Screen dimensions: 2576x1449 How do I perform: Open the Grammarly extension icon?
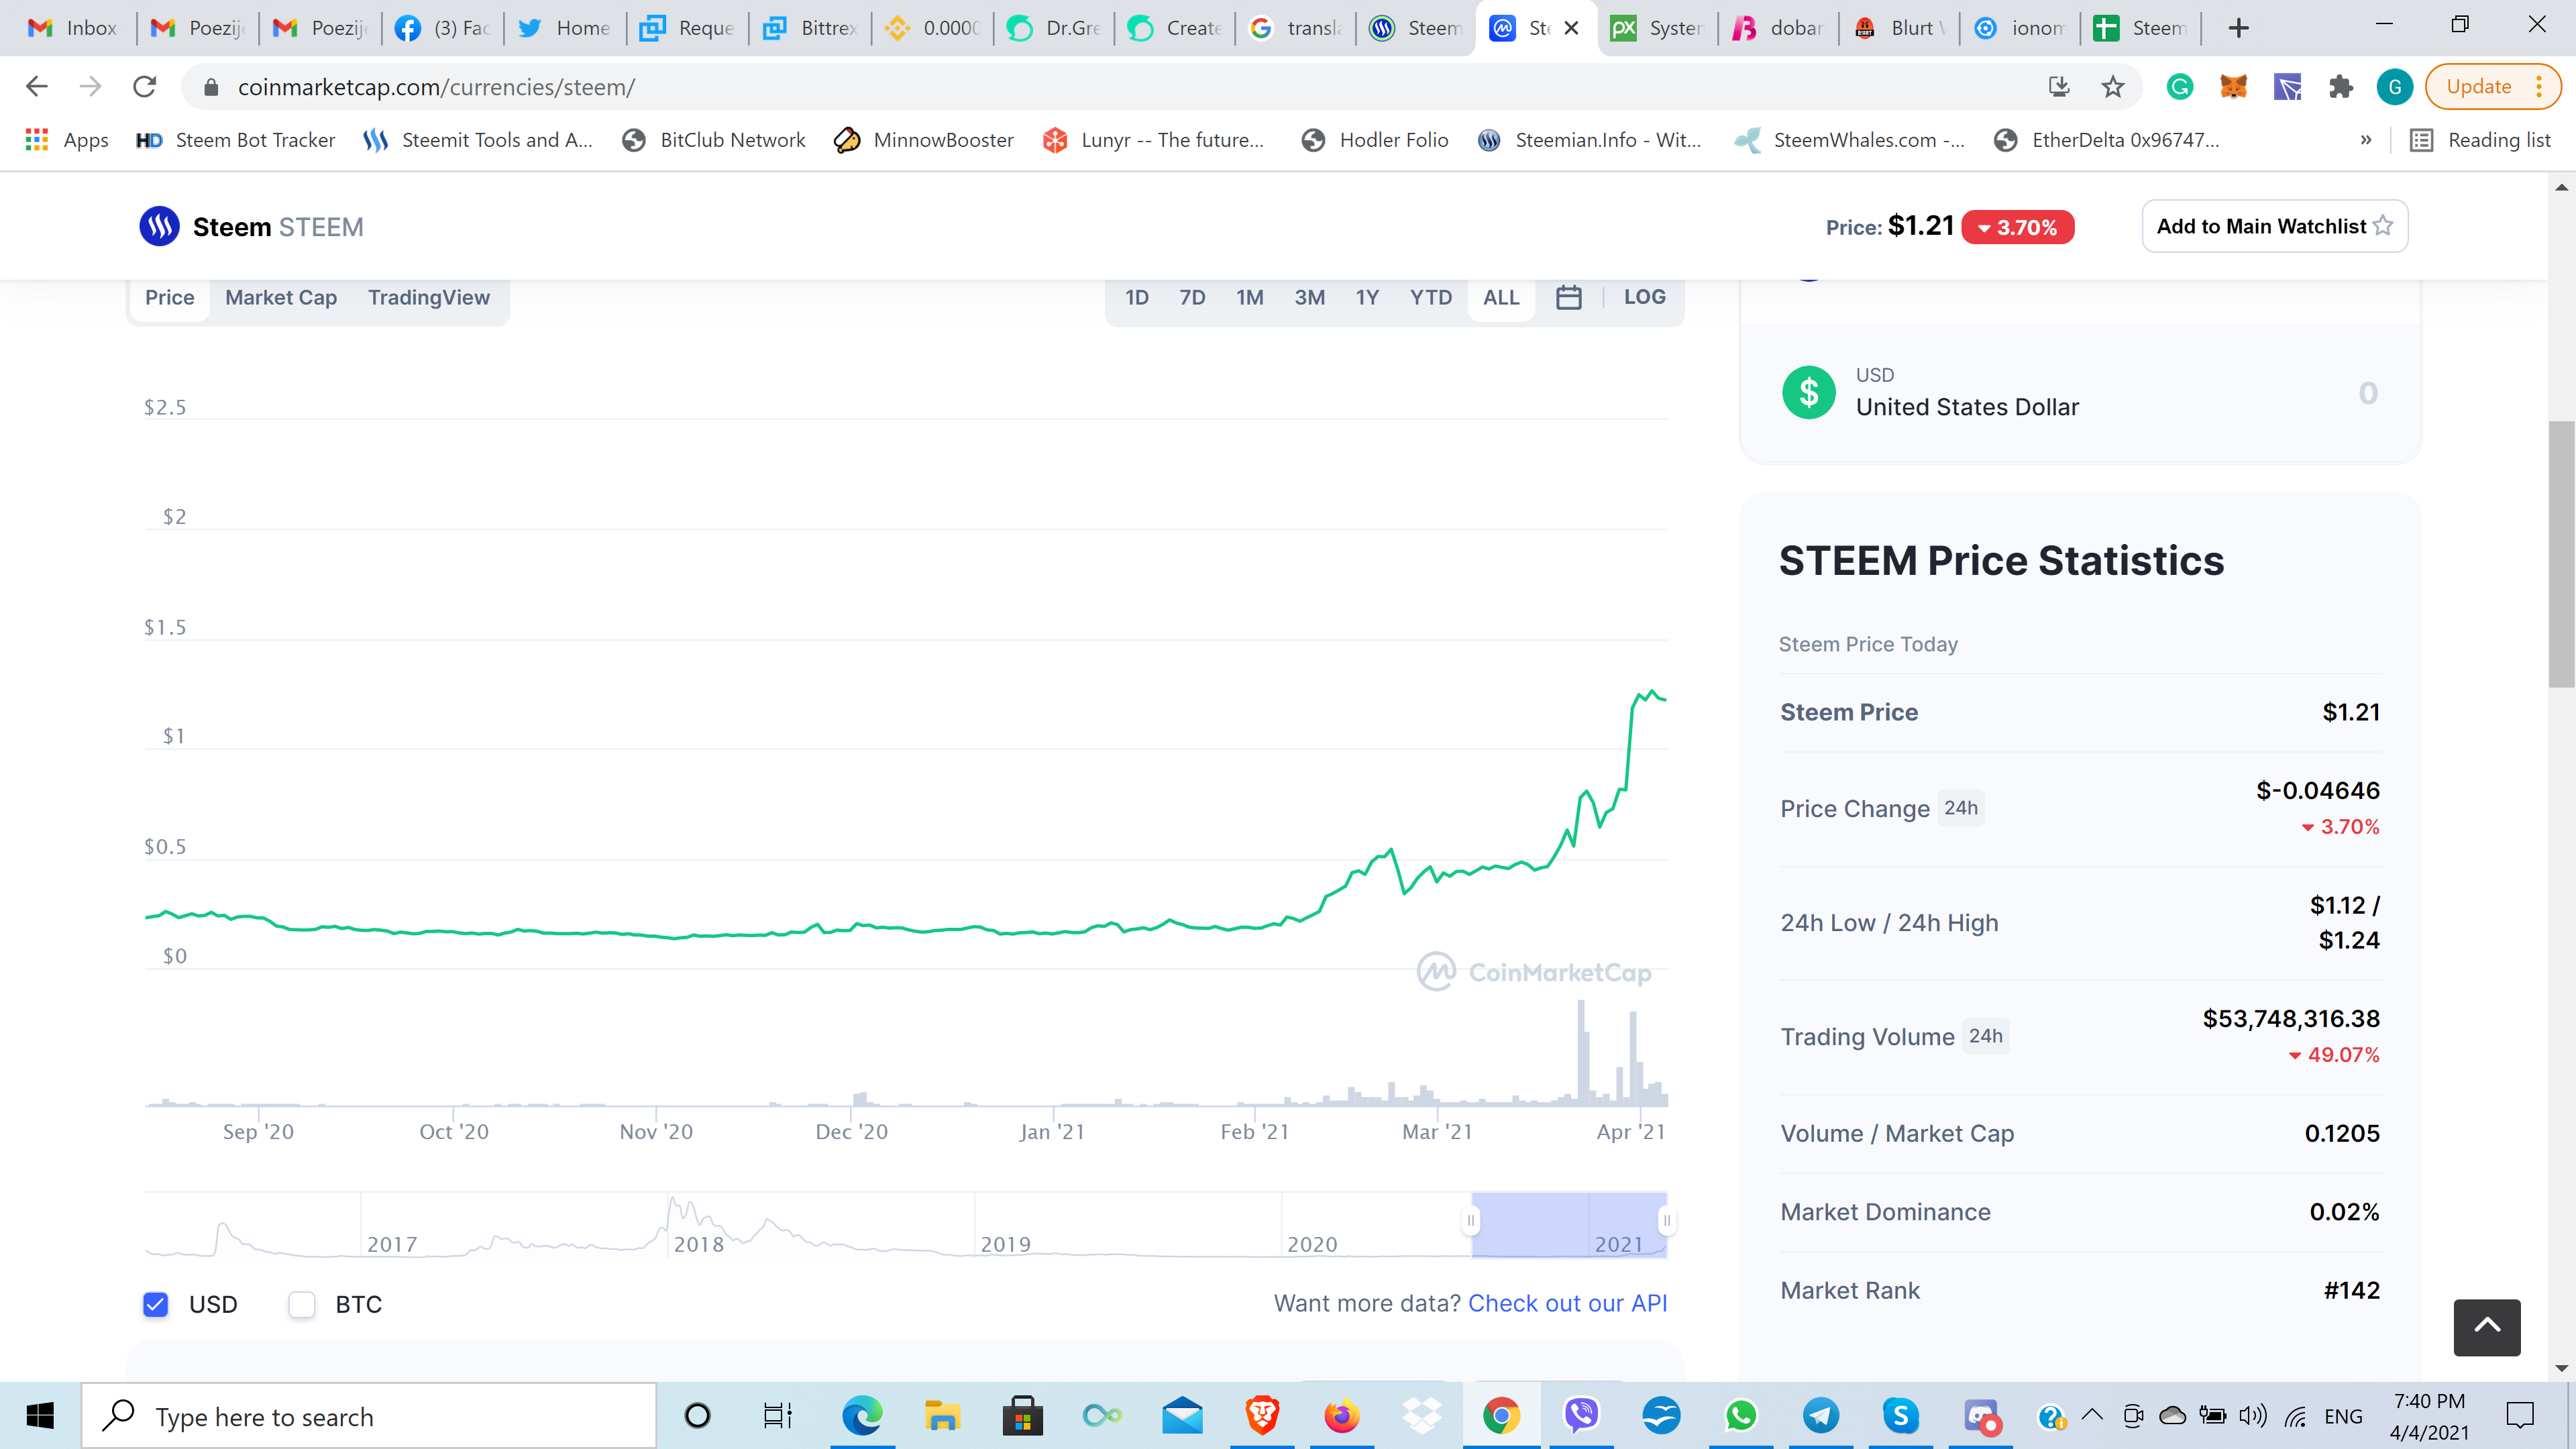point(2179,87)
